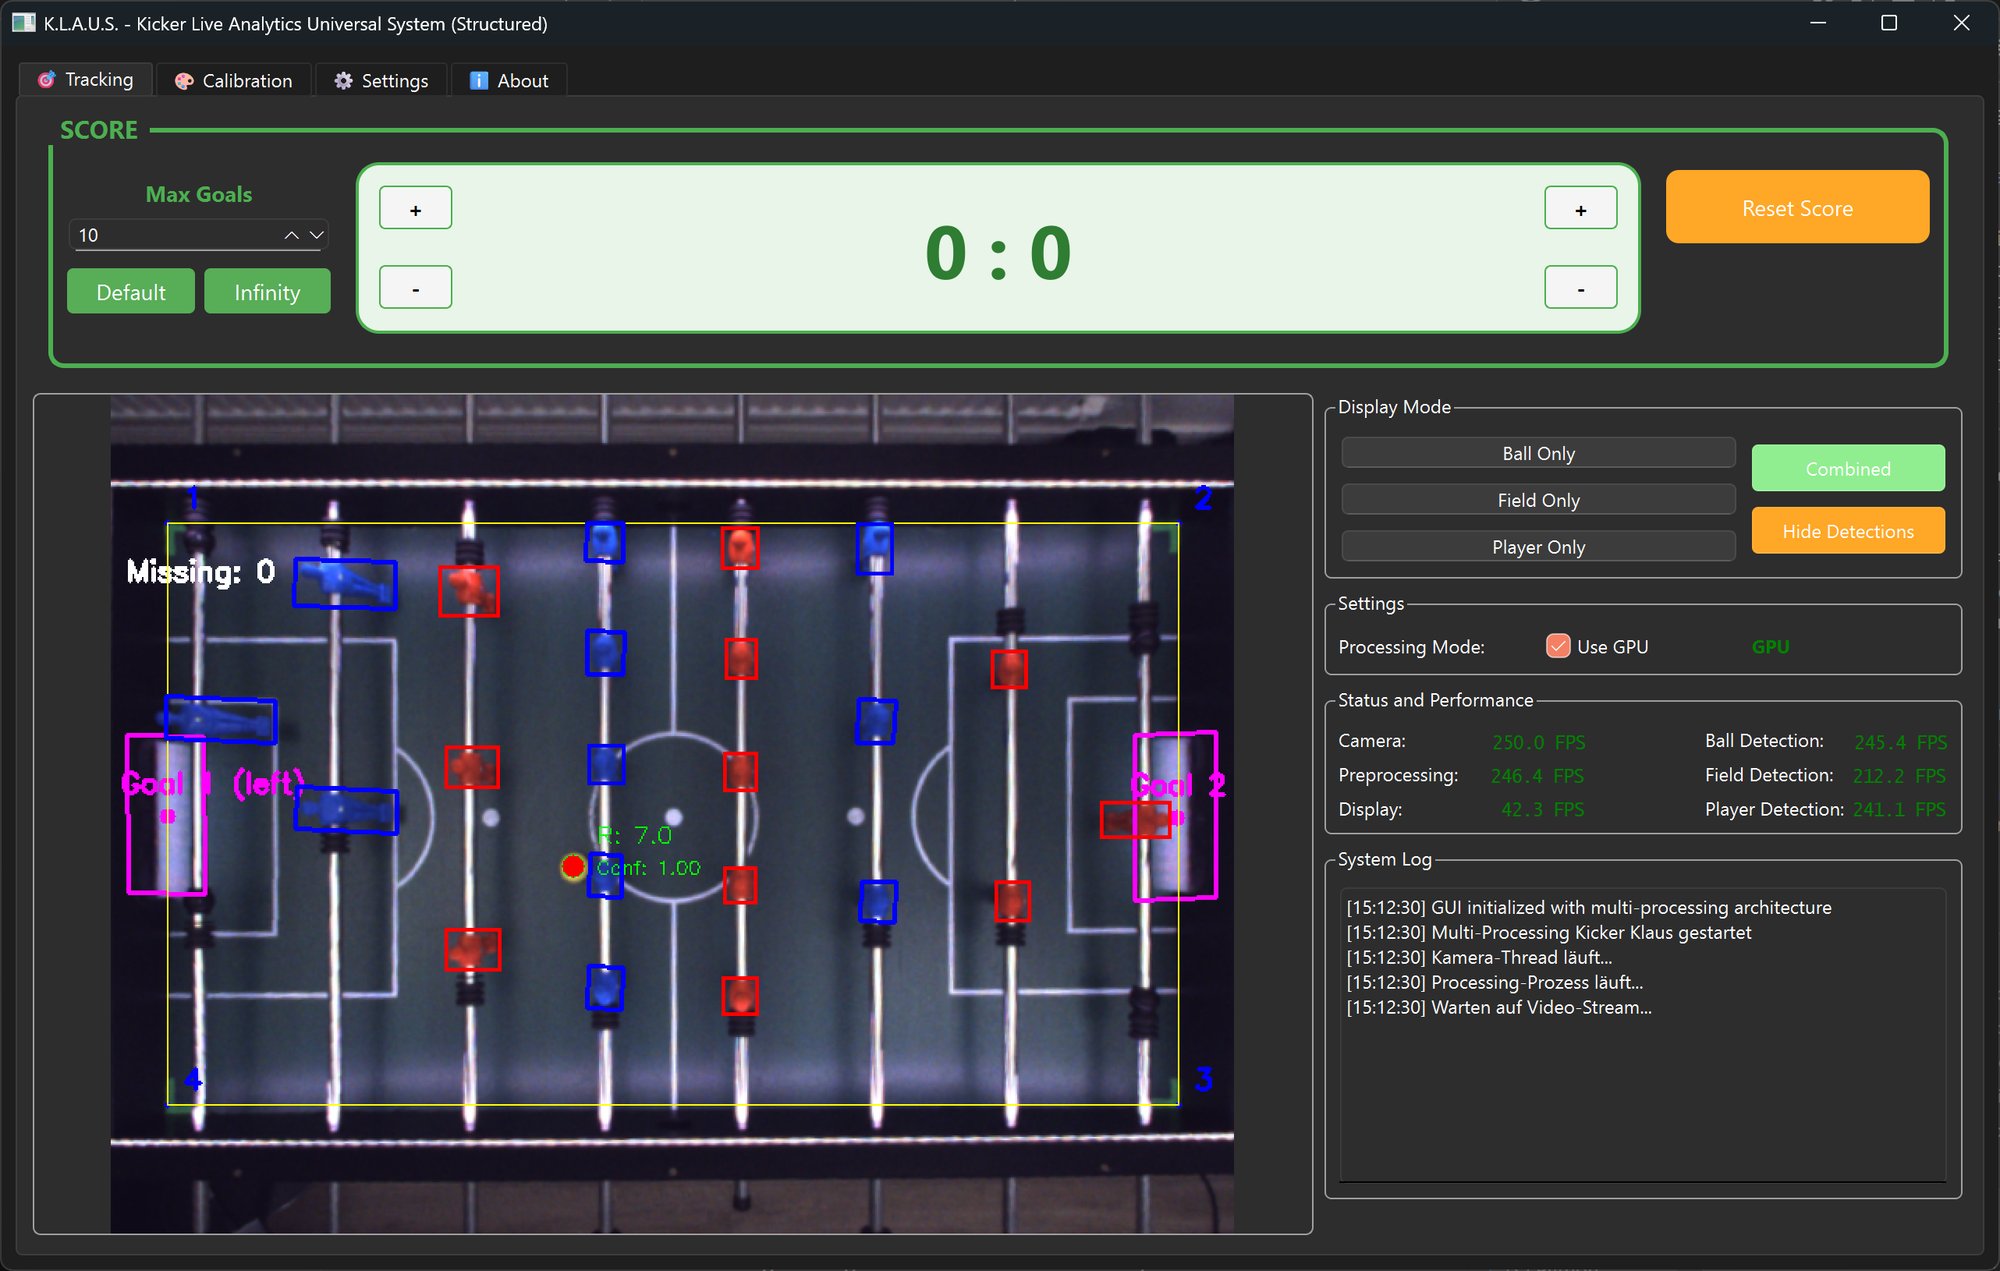Increase left team score with plus
The width and height of the screenshot is (2000, 1271).
[415, 209]
